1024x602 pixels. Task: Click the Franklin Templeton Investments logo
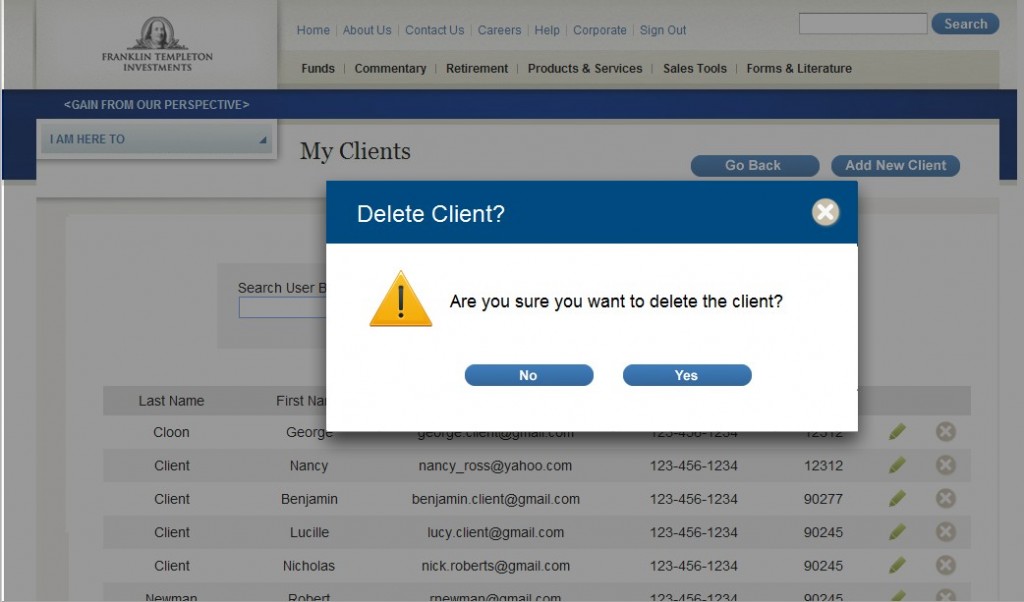[157, 44]
